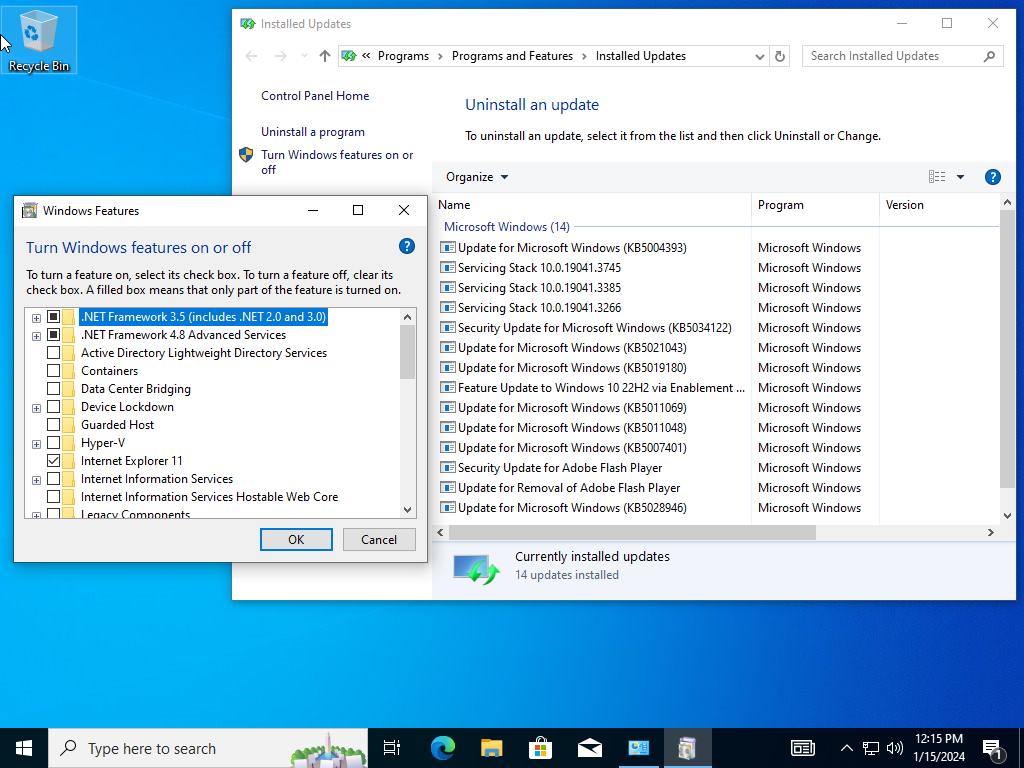Screen dimensions: 1024x768
Task: Open the Windows Start menu
Action: click(x=24, y=748)
